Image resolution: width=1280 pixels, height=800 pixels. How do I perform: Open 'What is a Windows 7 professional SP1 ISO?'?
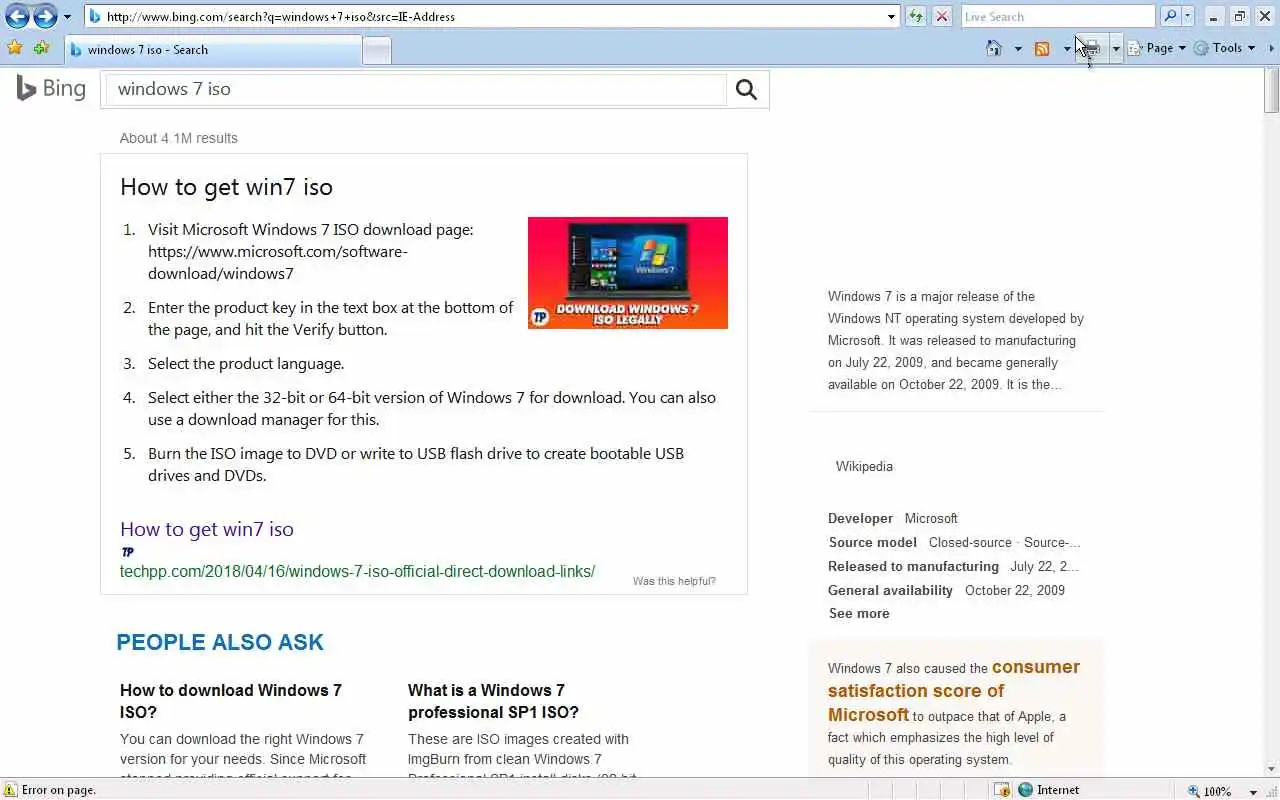pos(493,701)
